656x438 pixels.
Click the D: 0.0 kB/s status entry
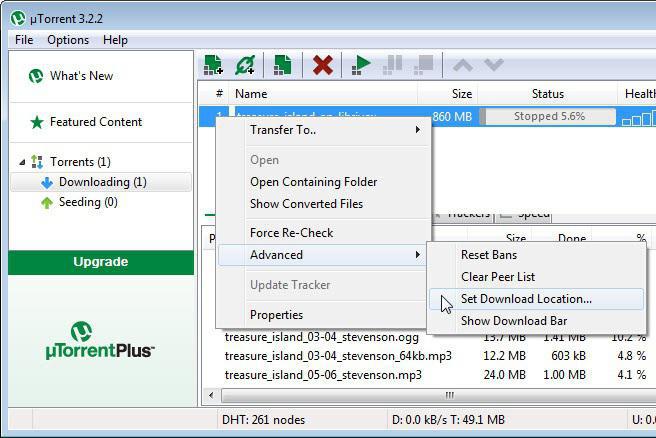pos(448,420)
